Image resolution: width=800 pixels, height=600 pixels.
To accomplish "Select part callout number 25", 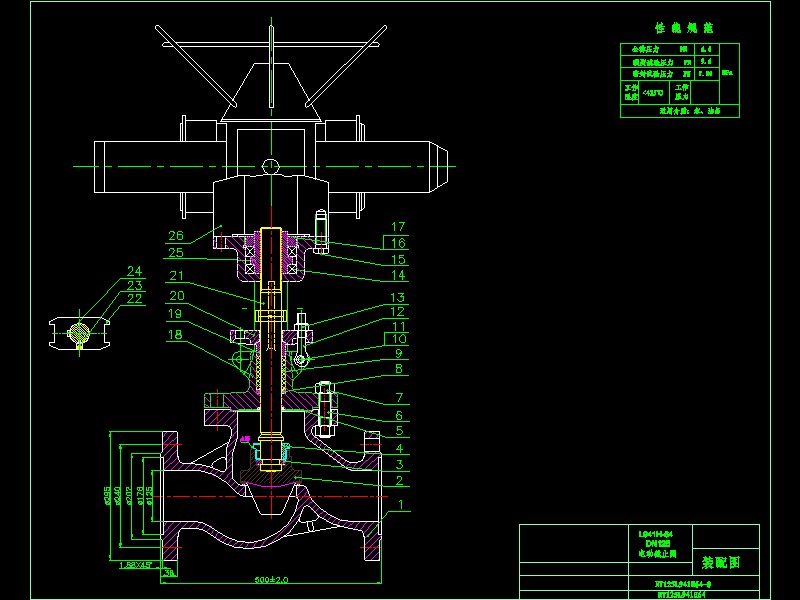I will point(176,252).
